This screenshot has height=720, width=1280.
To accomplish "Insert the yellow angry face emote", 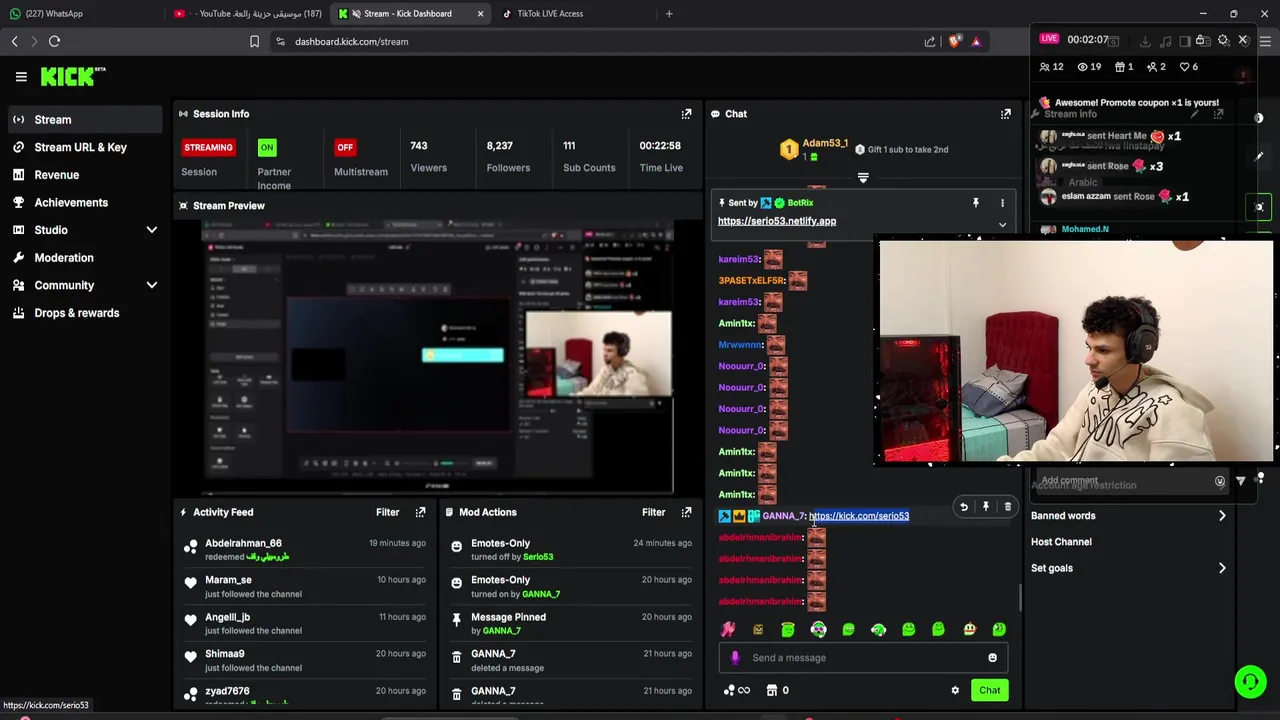I will pyautogui.click(x=758, y=629).
